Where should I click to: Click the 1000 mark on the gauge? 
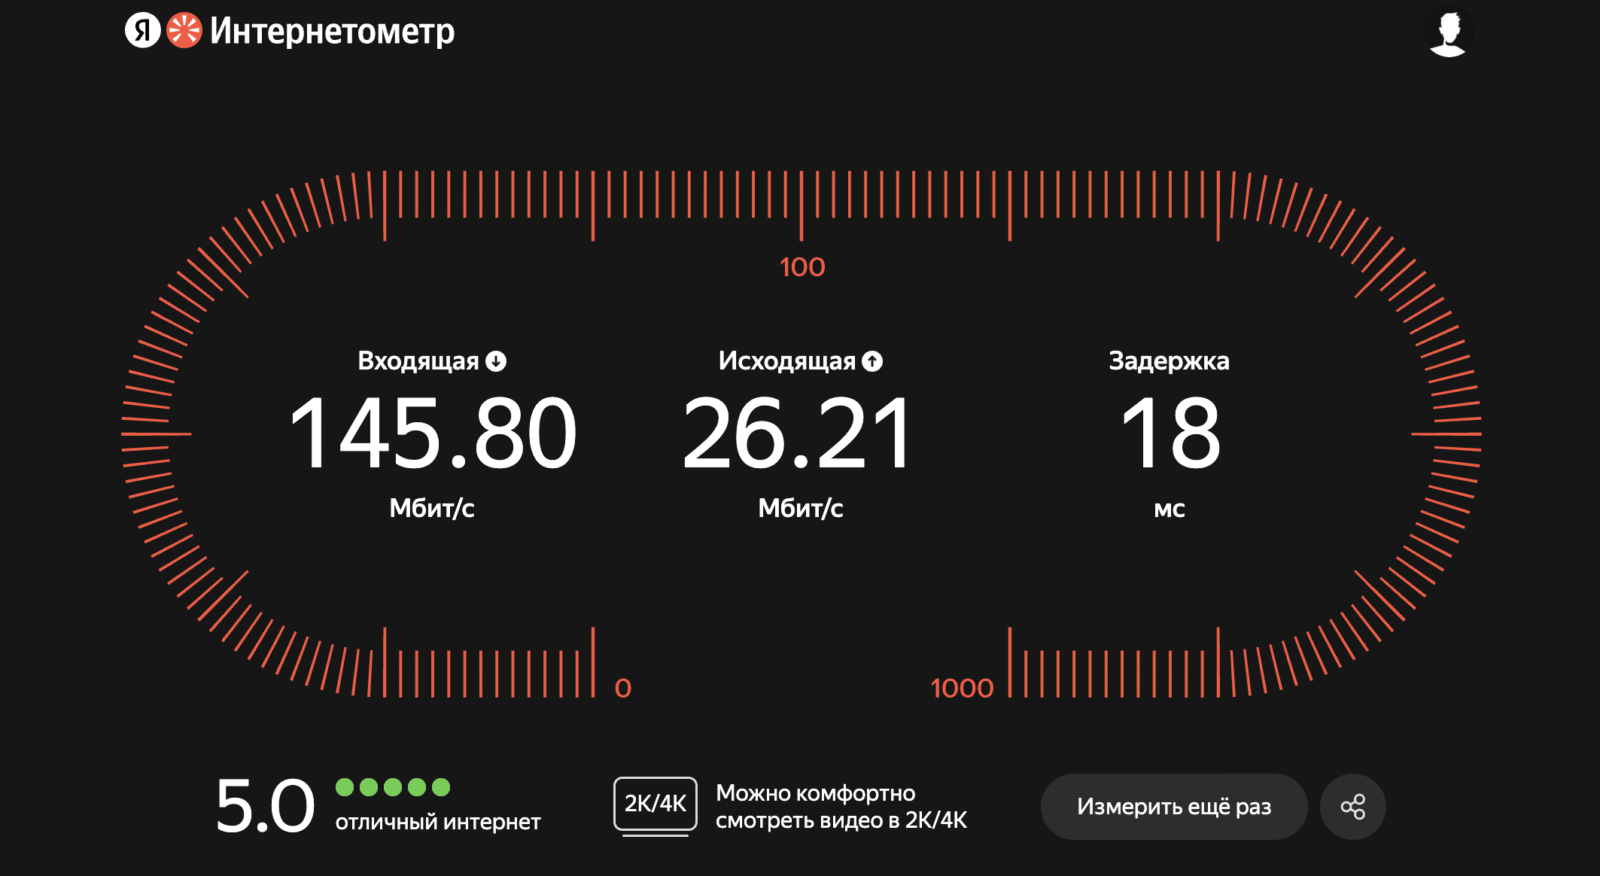(x=962, y=688)
